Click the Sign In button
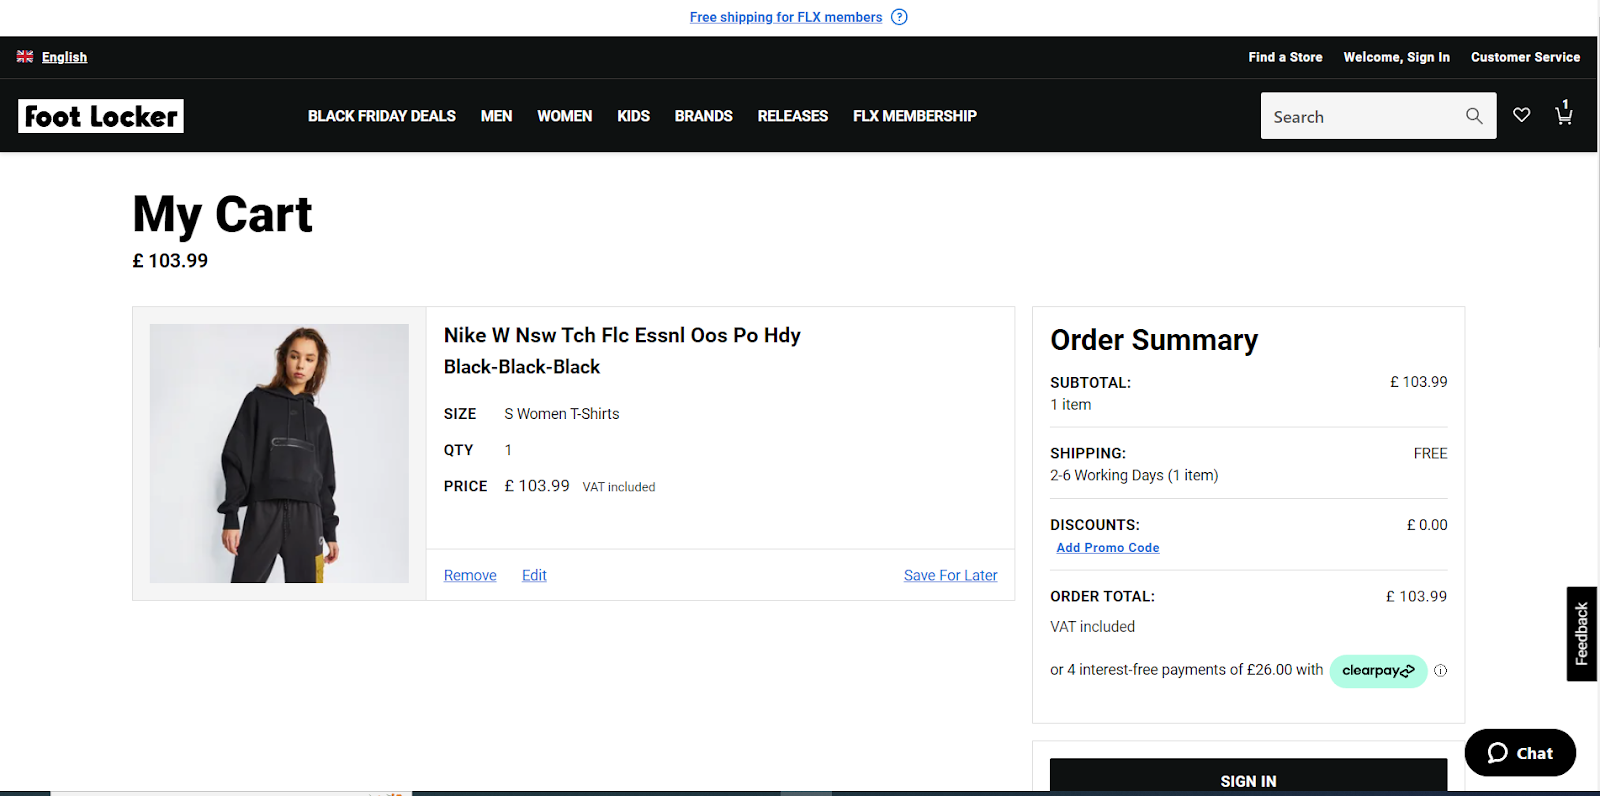Viewport: 1600px width, 796px height. pyautogui.click(x=1248, y=777)
